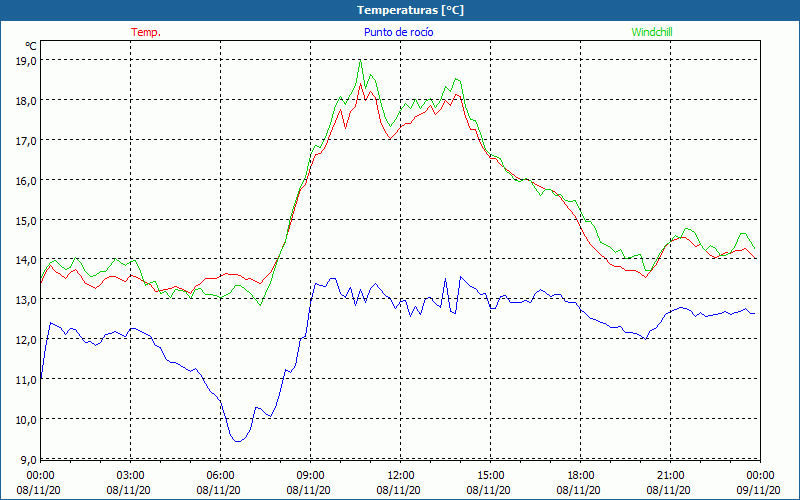
Task: Click the 09/11/20 date label
Action: click(x=759, y=490)
